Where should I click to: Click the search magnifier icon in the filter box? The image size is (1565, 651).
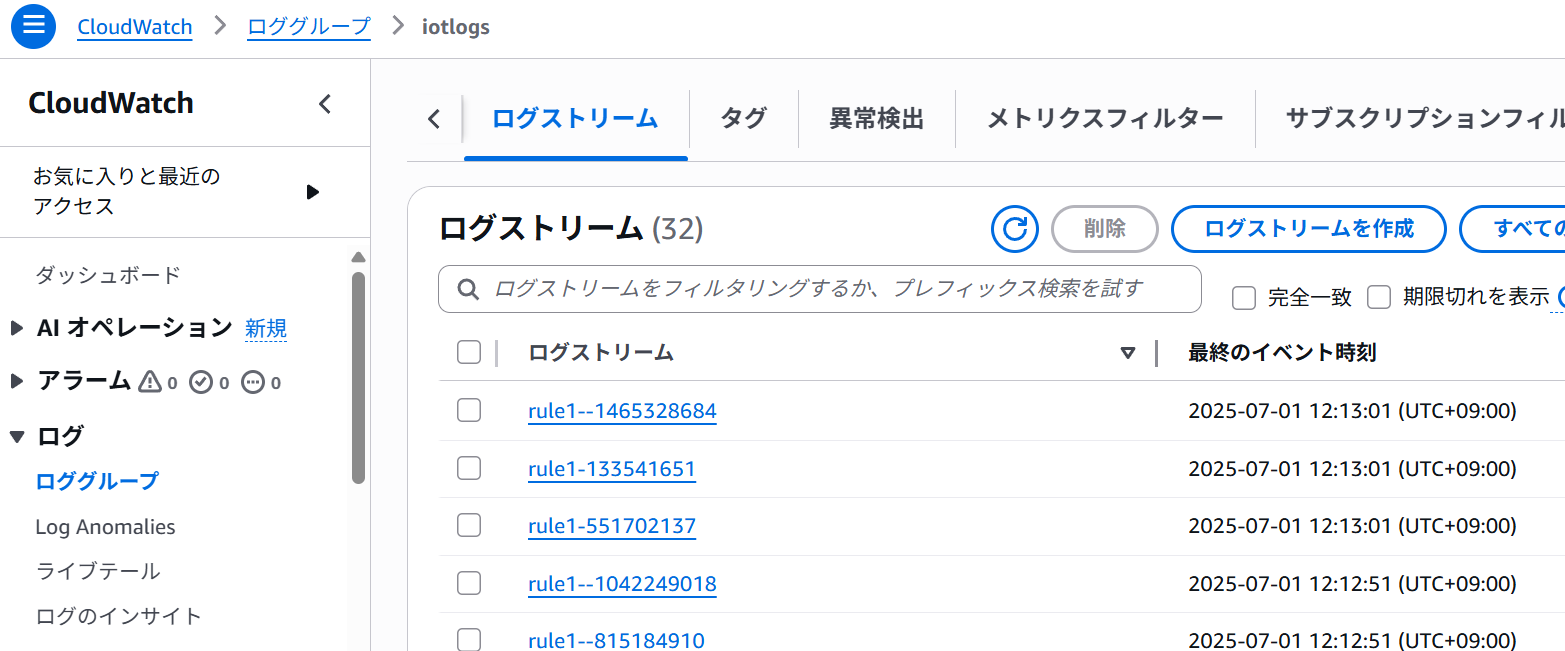pyautogui.click(x=466, y=289)
